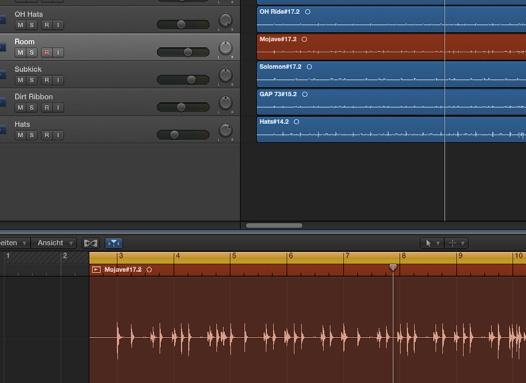This screenshot has width=526, height=383.
Task: Record-enable the Subkick track
Action: point(47,80)
